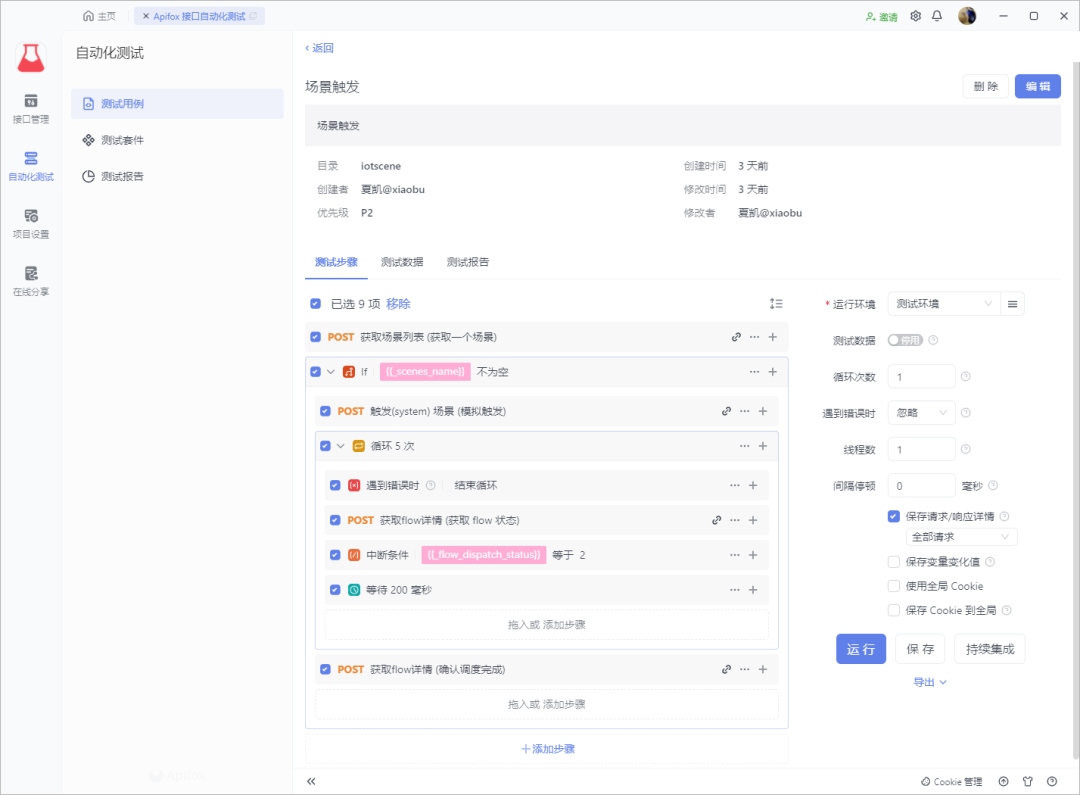Open the 遇到错误时 dropdown showing 忽略
This screenshot has width=1080, height=795.
coord(920,412)
